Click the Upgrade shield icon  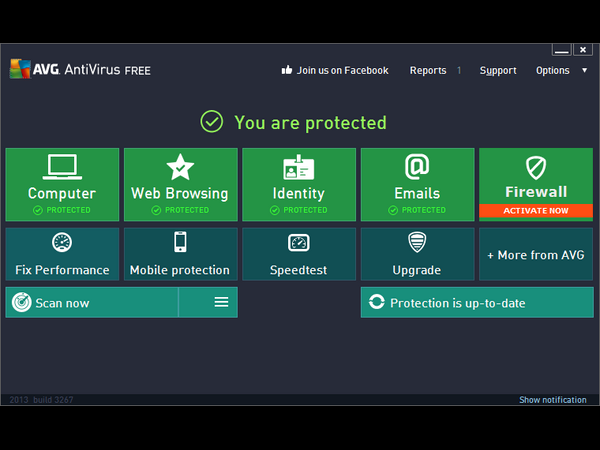[x=417, y=242]
